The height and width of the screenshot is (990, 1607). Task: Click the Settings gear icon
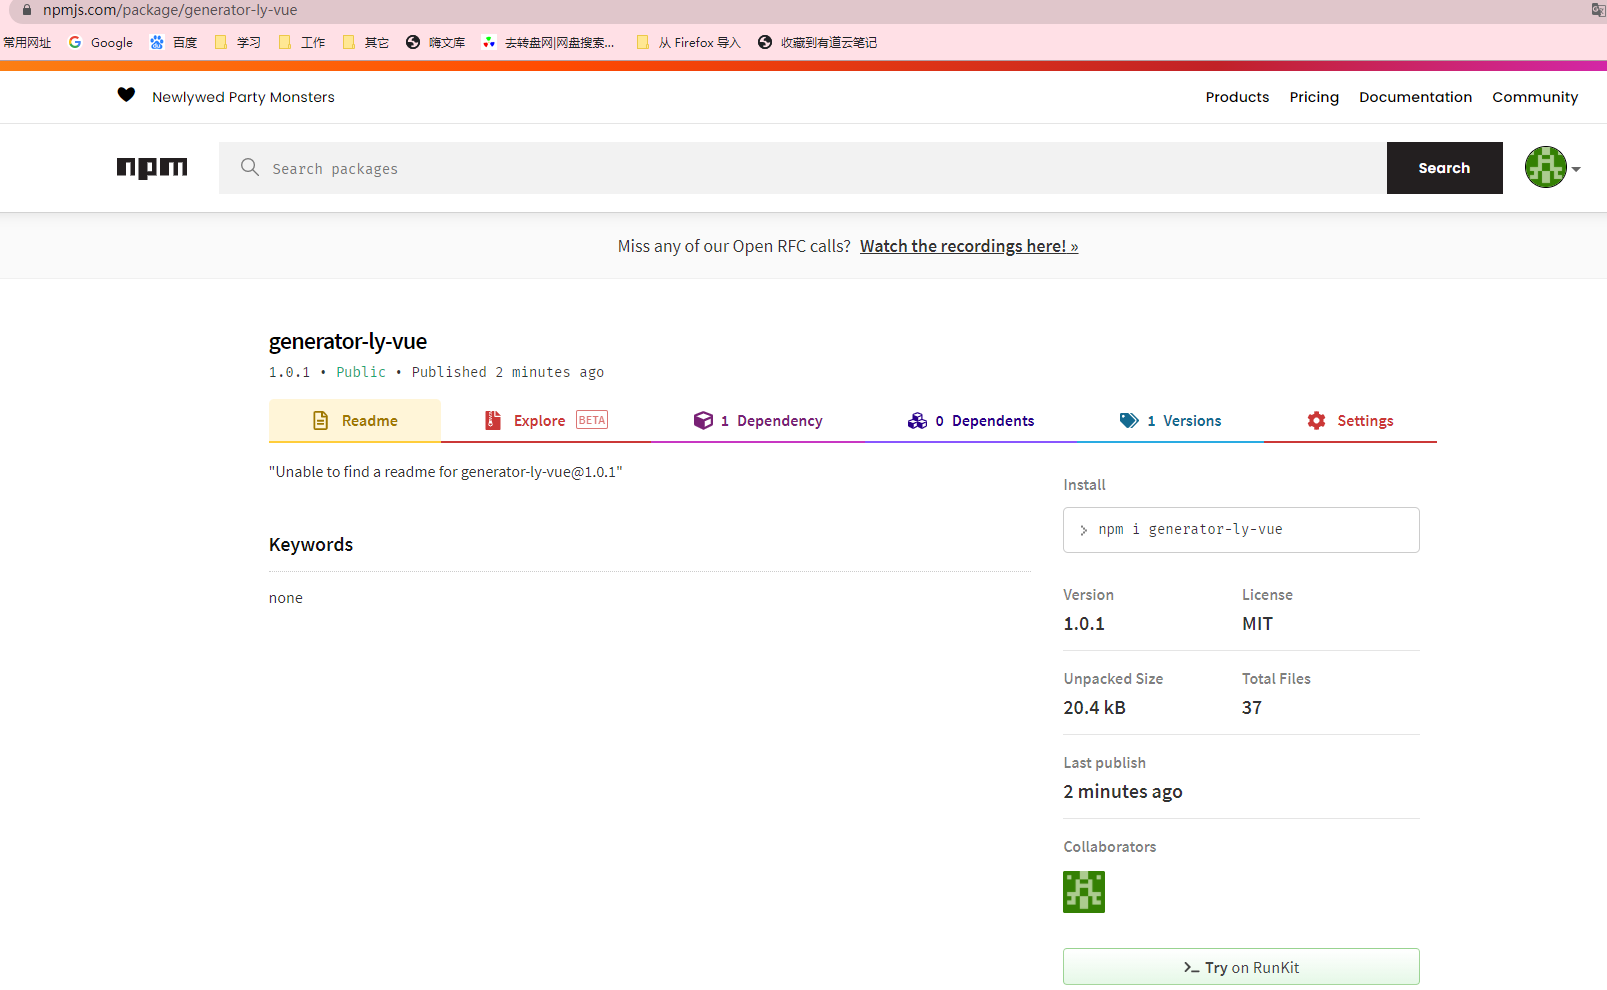[1316, 421]
